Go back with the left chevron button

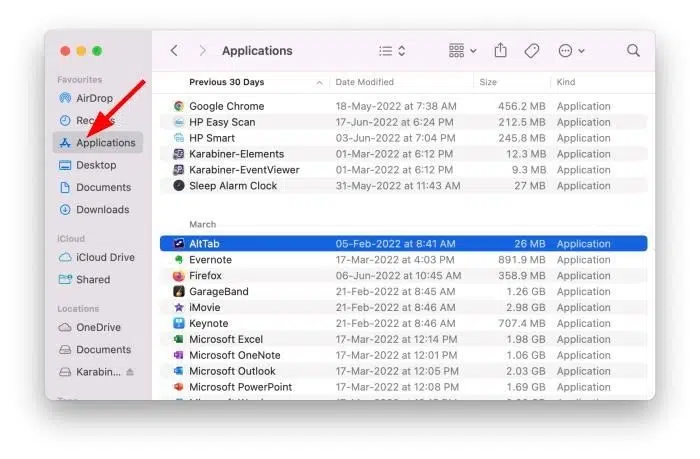175,50
